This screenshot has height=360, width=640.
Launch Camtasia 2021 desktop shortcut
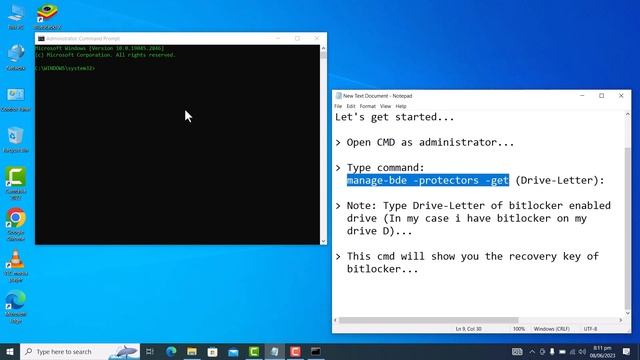coord(16,182)
